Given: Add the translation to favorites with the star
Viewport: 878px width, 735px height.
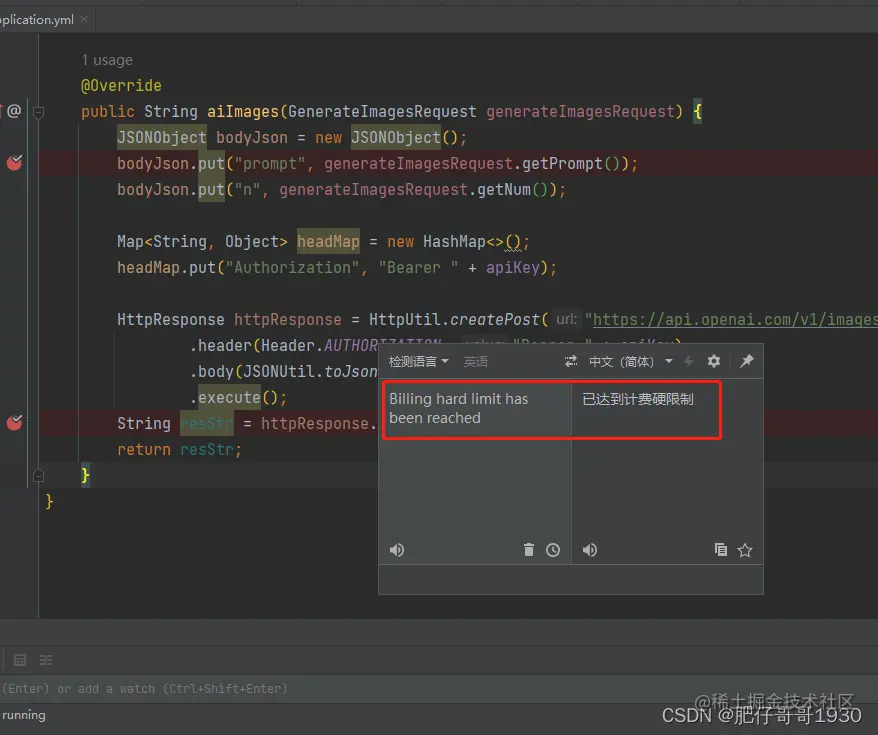Looking at the screenshot, I should click(x=745, y=550).
